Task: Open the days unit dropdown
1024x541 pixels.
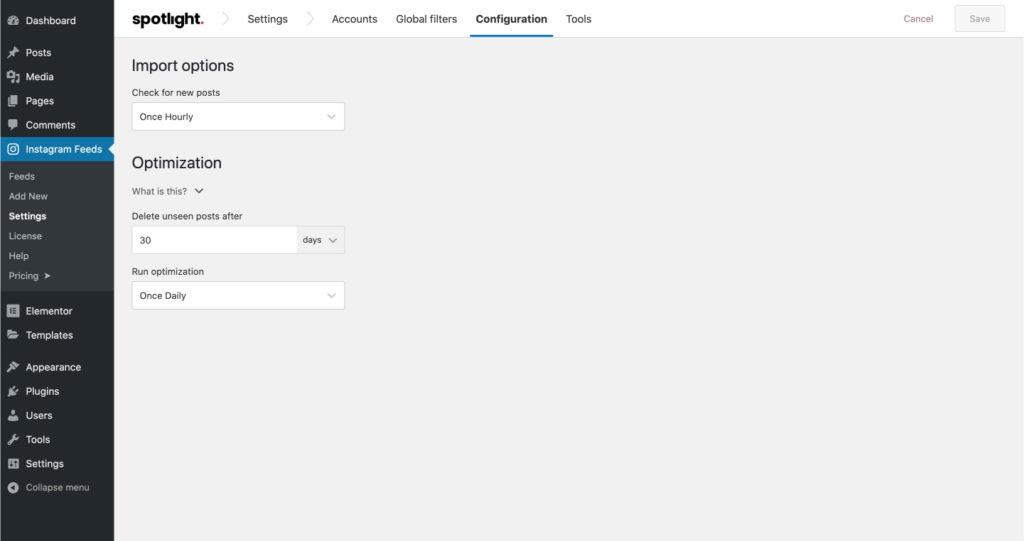Action: point(320,240)
